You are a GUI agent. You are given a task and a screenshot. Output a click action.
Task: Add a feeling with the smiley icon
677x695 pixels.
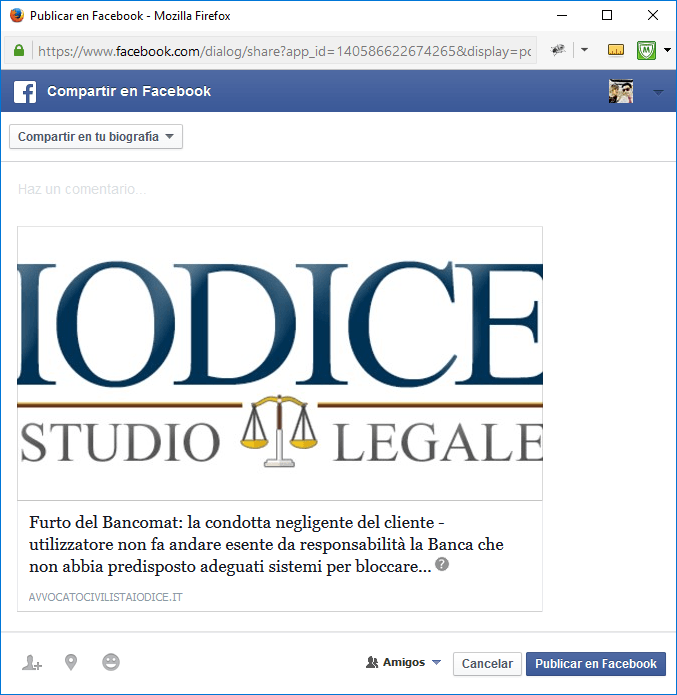point(111,662)
